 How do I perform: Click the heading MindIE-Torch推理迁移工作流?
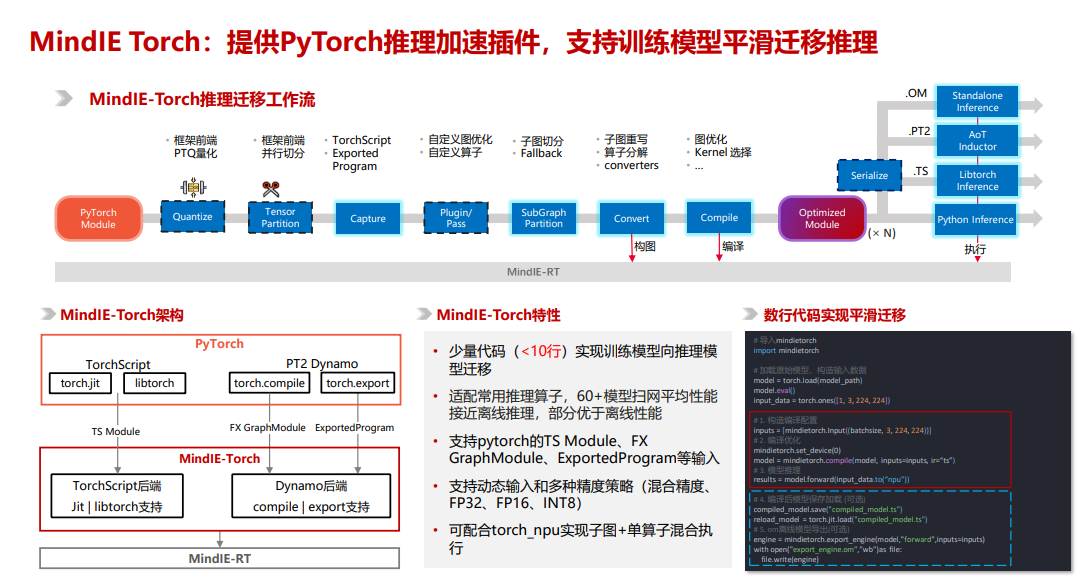point(202,99)
